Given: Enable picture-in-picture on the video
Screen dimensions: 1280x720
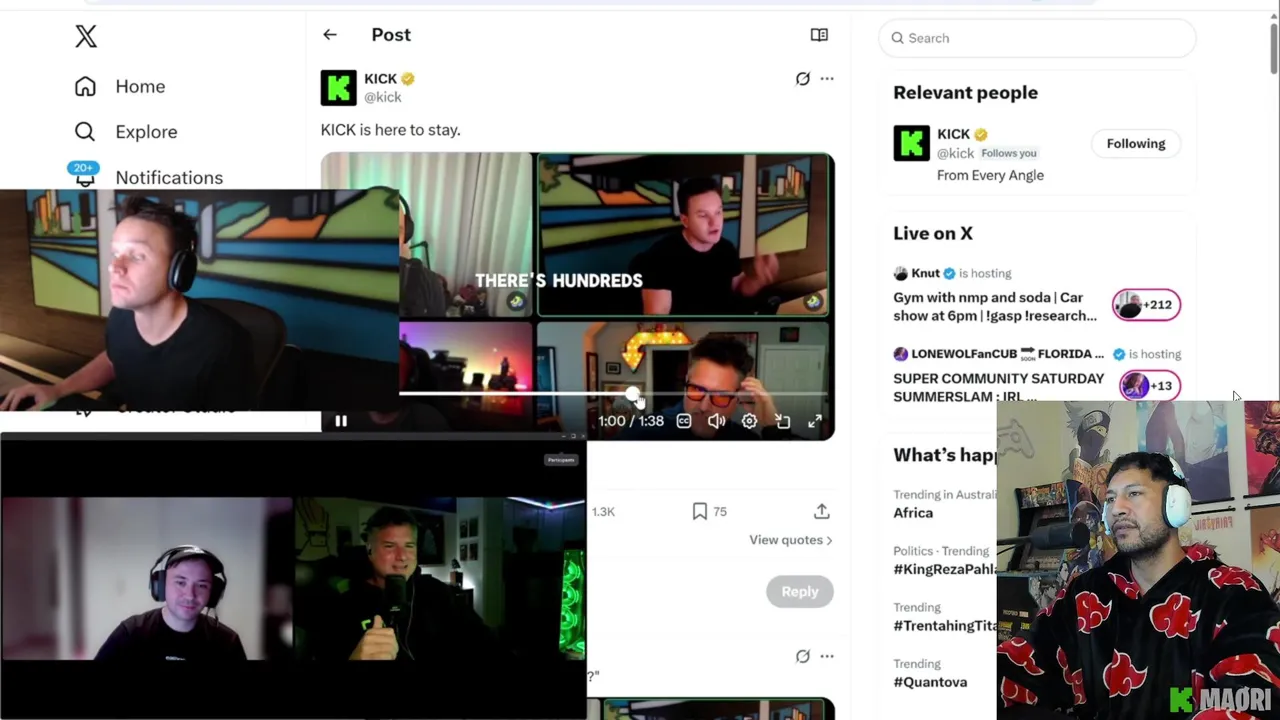Looking at the screenshot, I should (782, 421).
